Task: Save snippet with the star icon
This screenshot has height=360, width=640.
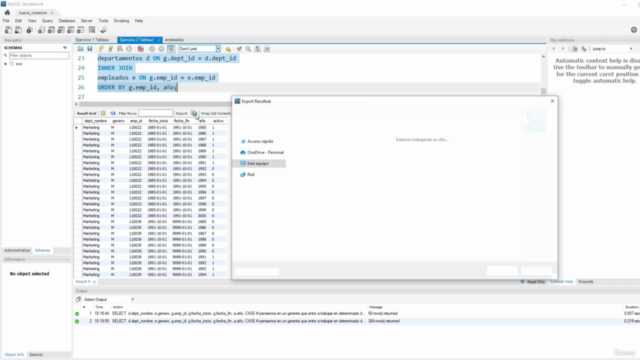Action: [x=228, y=49]
